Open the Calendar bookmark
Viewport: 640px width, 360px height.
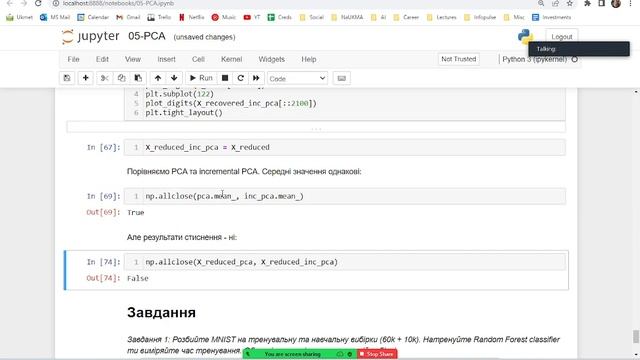[93, 17]
